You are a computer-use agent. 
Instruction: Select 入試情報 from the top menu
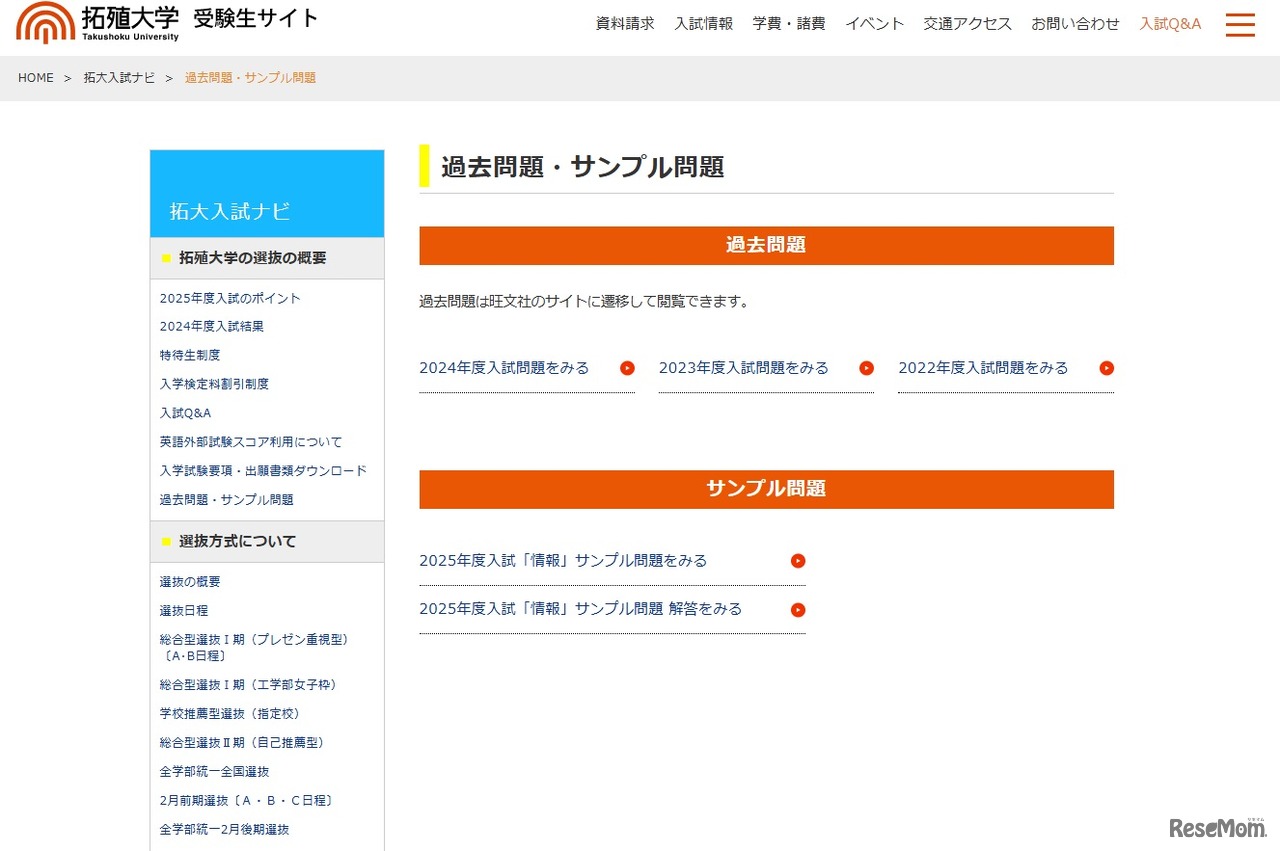(703, 24)
